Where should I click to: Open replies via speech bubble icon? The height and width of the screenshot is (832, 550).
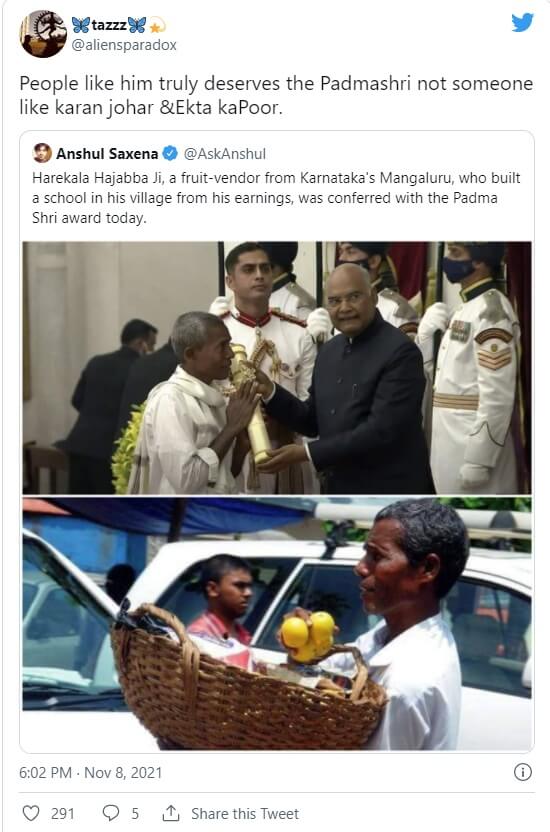click(x=110, y=813)
